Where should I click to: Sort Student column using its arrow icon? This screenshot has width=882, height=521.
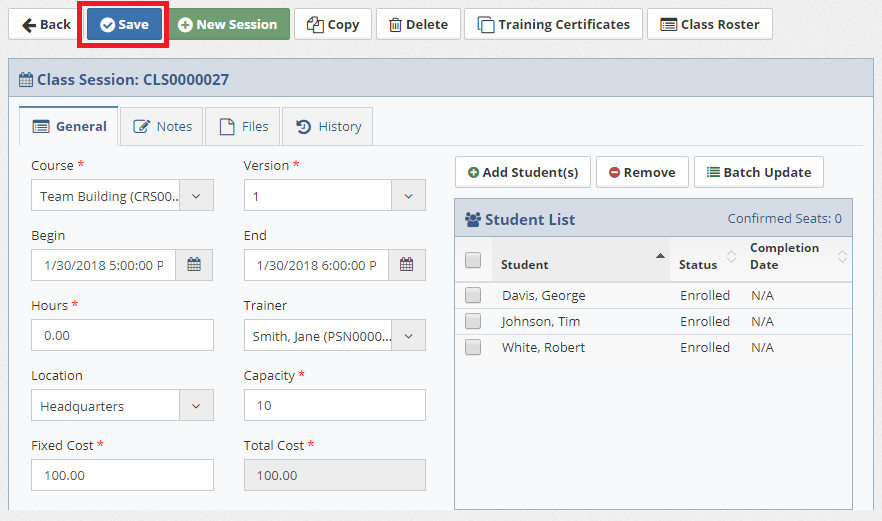[x=660, y=257]
